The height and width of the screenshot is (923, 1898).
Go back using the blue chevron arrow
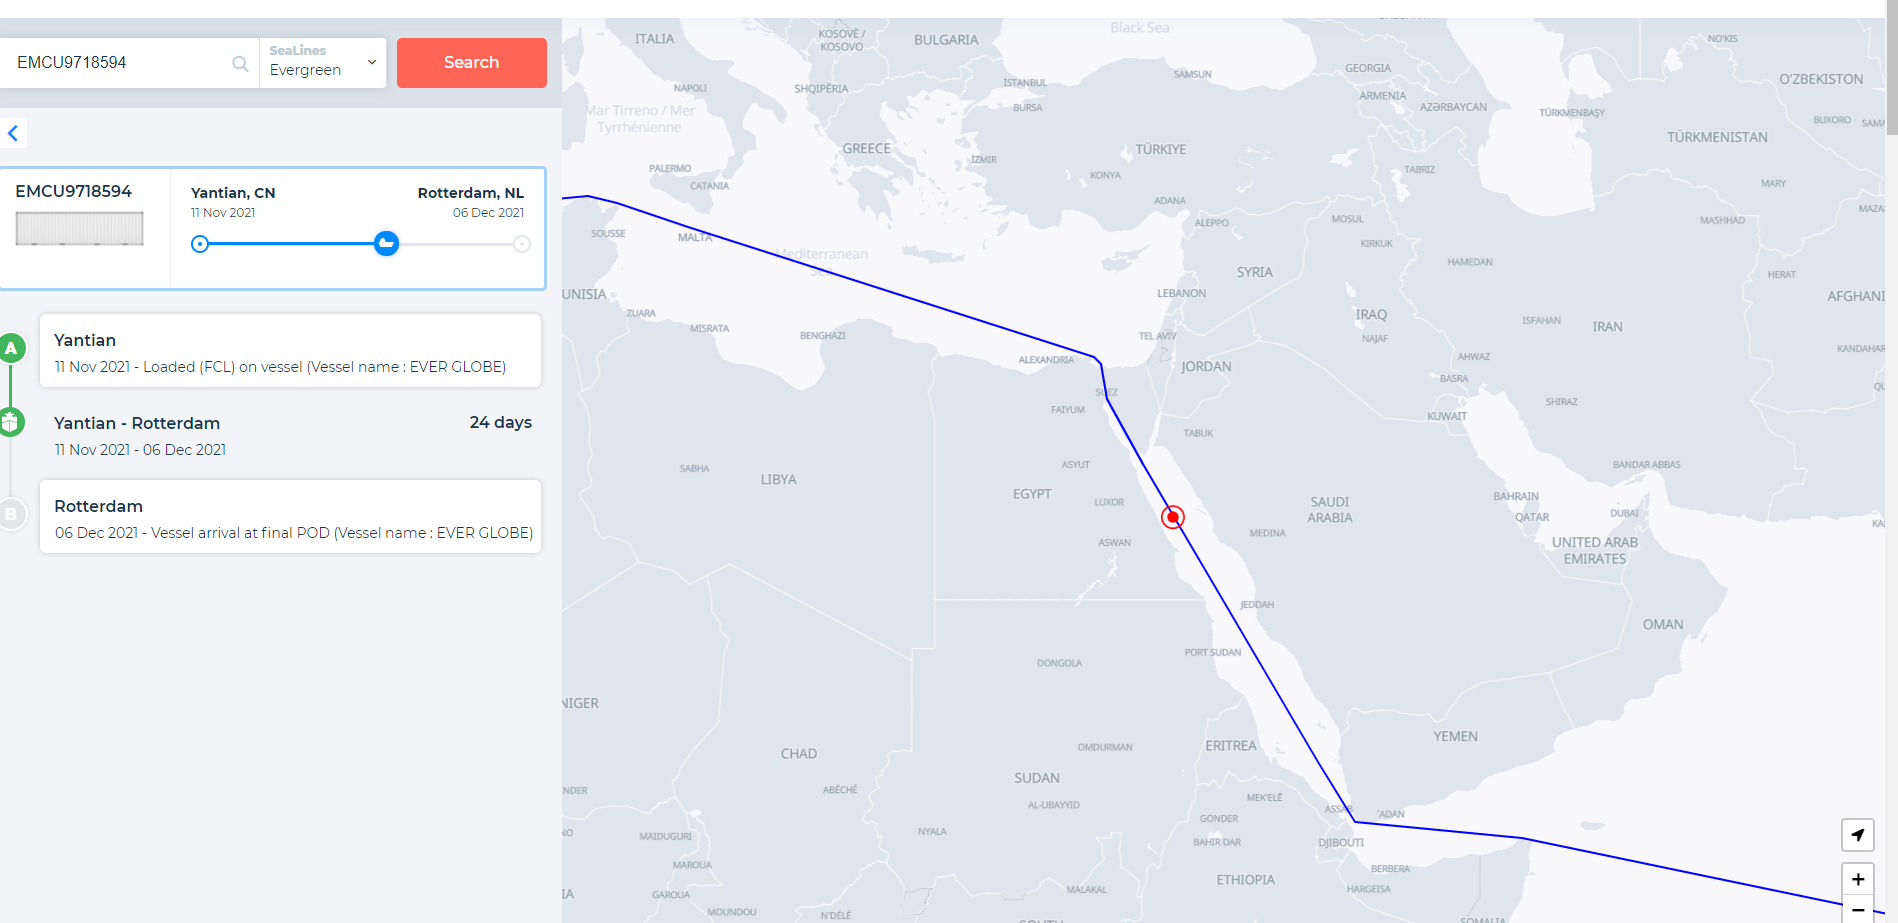coord(13,133)
